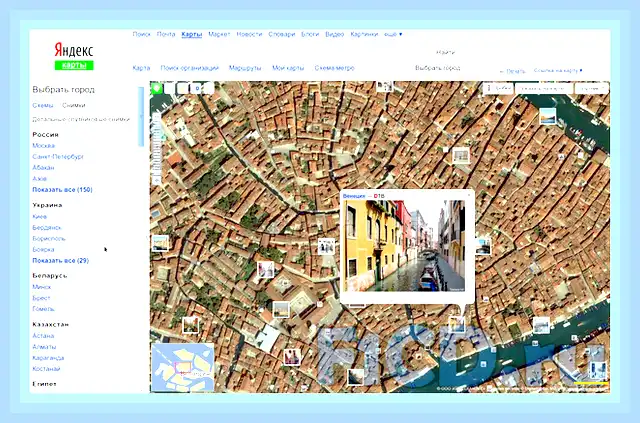
Task: Open Словари in the top navigation
Action: [x=282, y=34]
